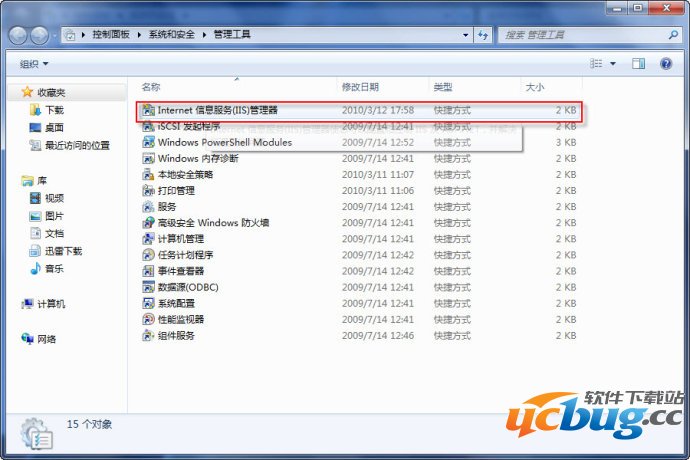This screenshot has width=690, height=460.
Task: Select the 服务 shortcut icon
Action: click(x=148, y=207)
